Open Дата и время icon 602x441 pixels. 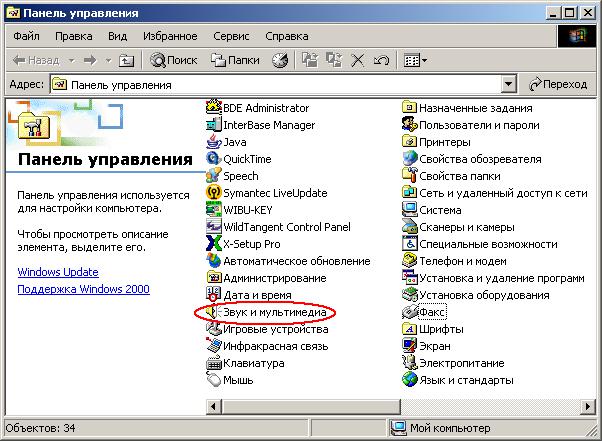[x=214, y=295]
